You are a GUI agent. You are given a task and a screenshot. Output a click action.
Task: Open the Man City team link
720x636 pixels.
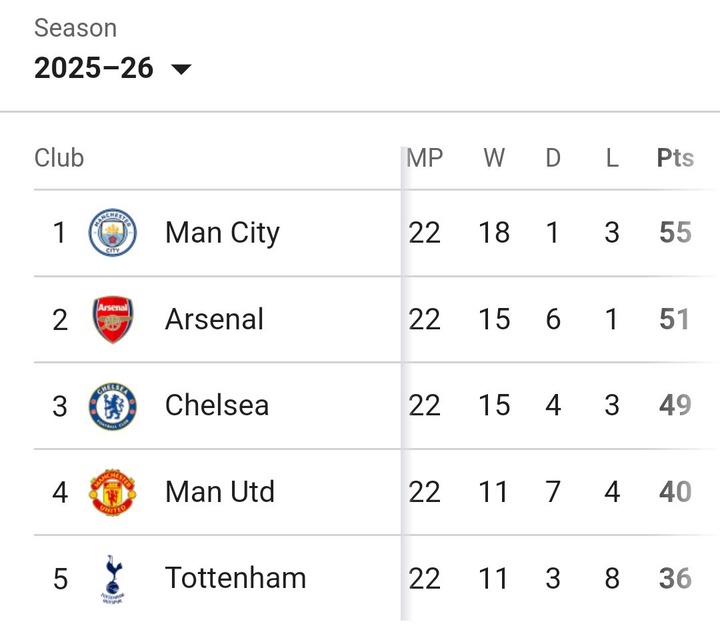point(222,233)
